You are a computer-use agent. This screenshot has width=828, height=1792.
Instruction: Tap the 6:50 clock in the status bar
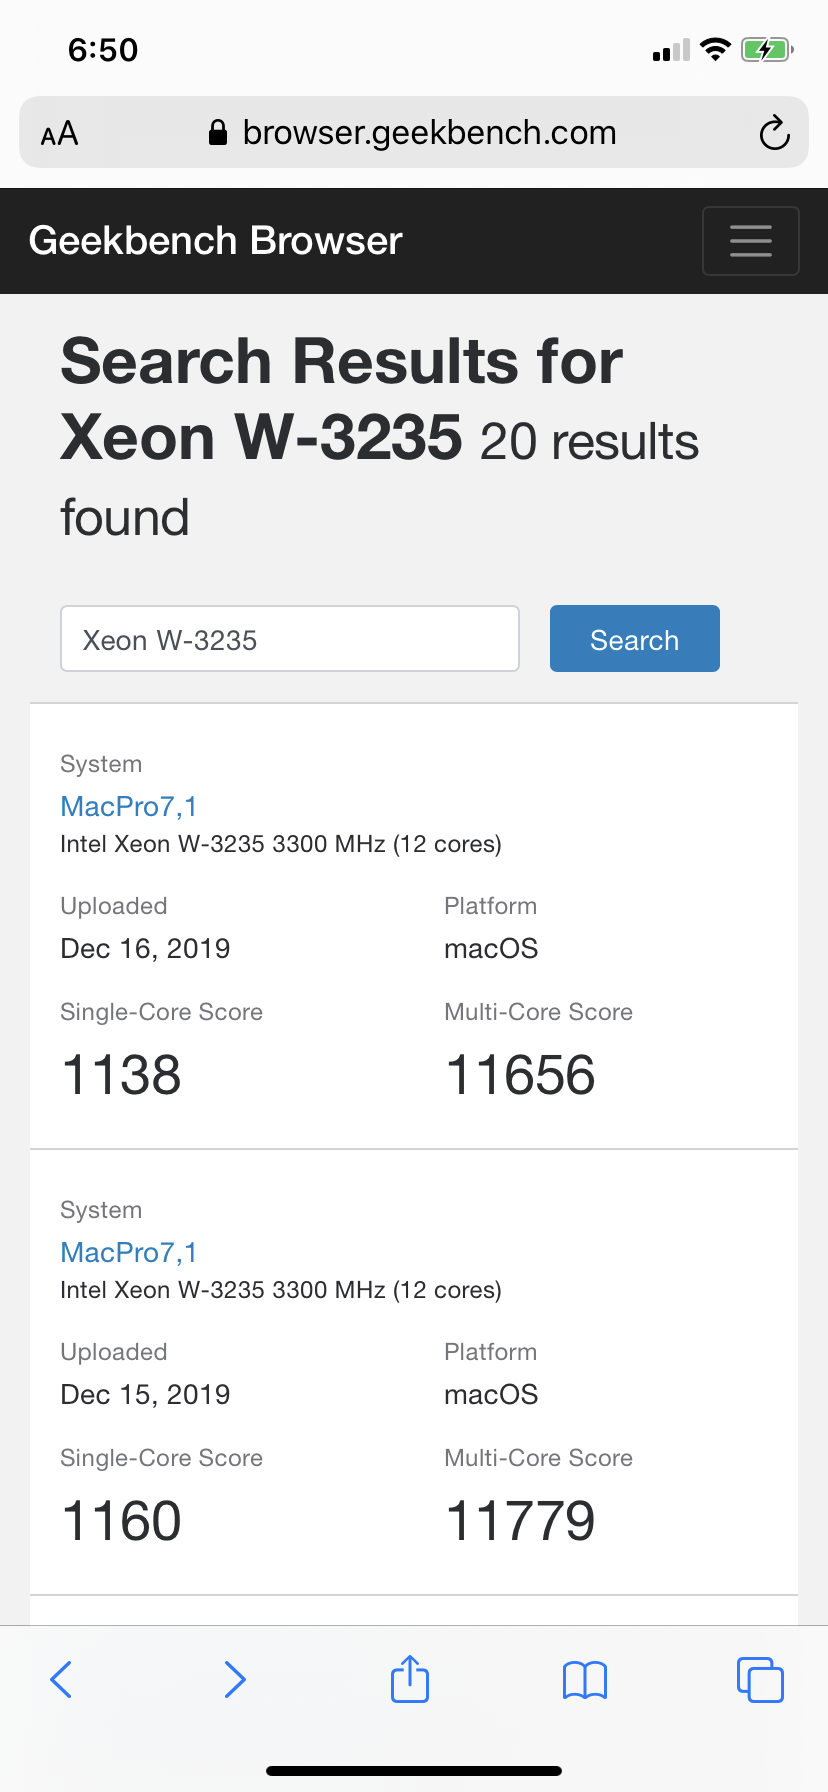pyautogui.click(x=103, y=50)
